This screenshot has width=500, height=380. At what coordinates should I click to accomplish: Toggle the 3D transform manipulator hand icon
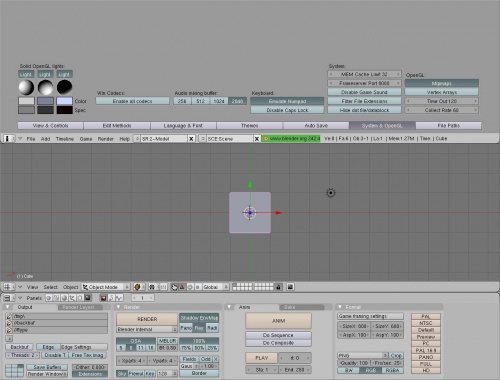[174, 287]
